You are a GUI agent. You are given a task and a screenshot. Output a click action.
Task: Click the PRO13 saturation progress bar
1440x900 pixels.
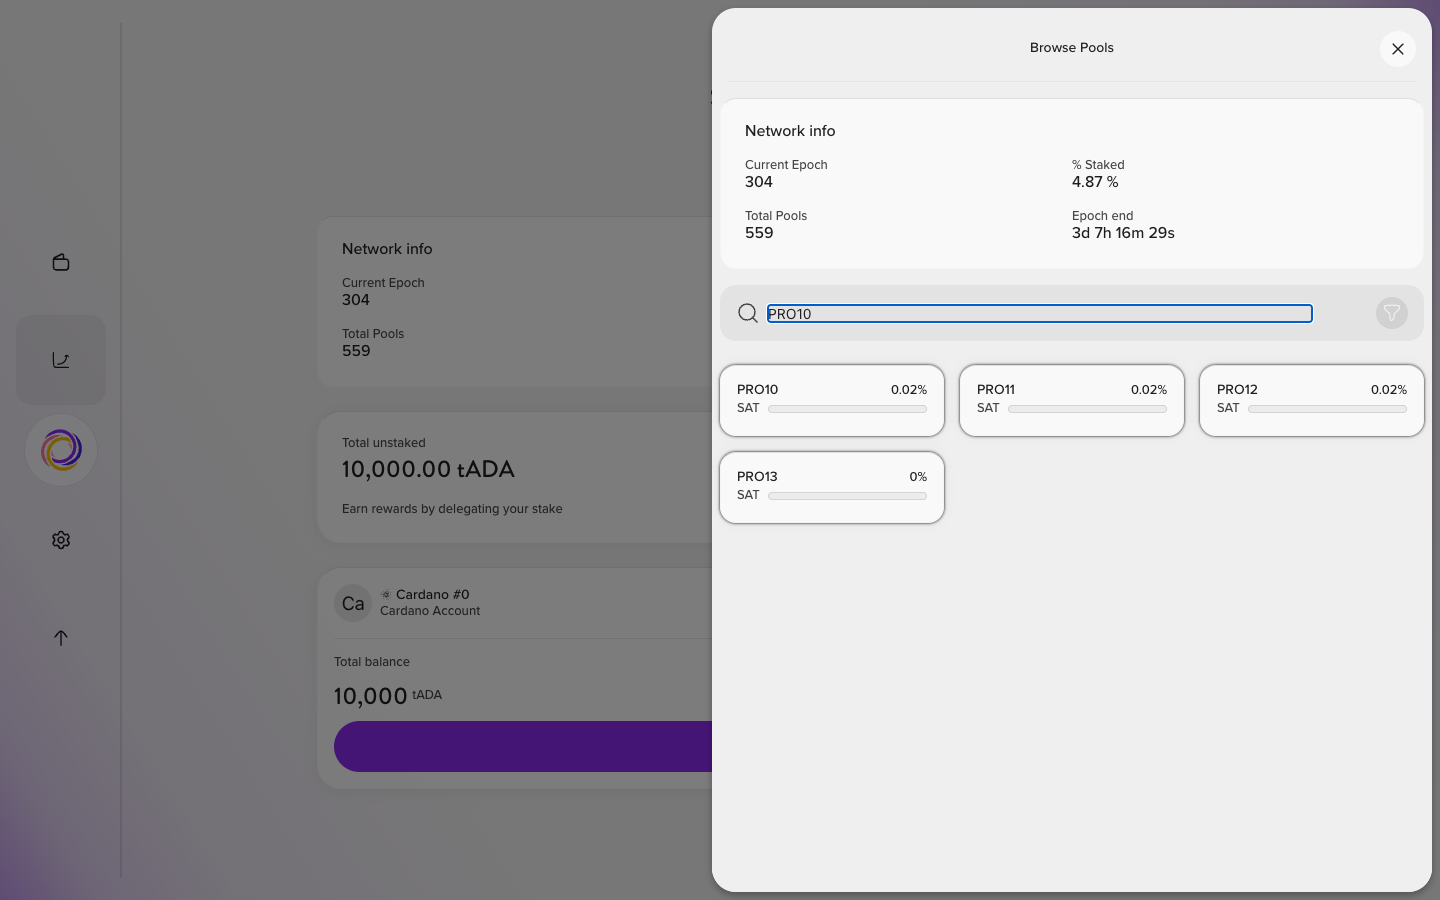[847, 495]
